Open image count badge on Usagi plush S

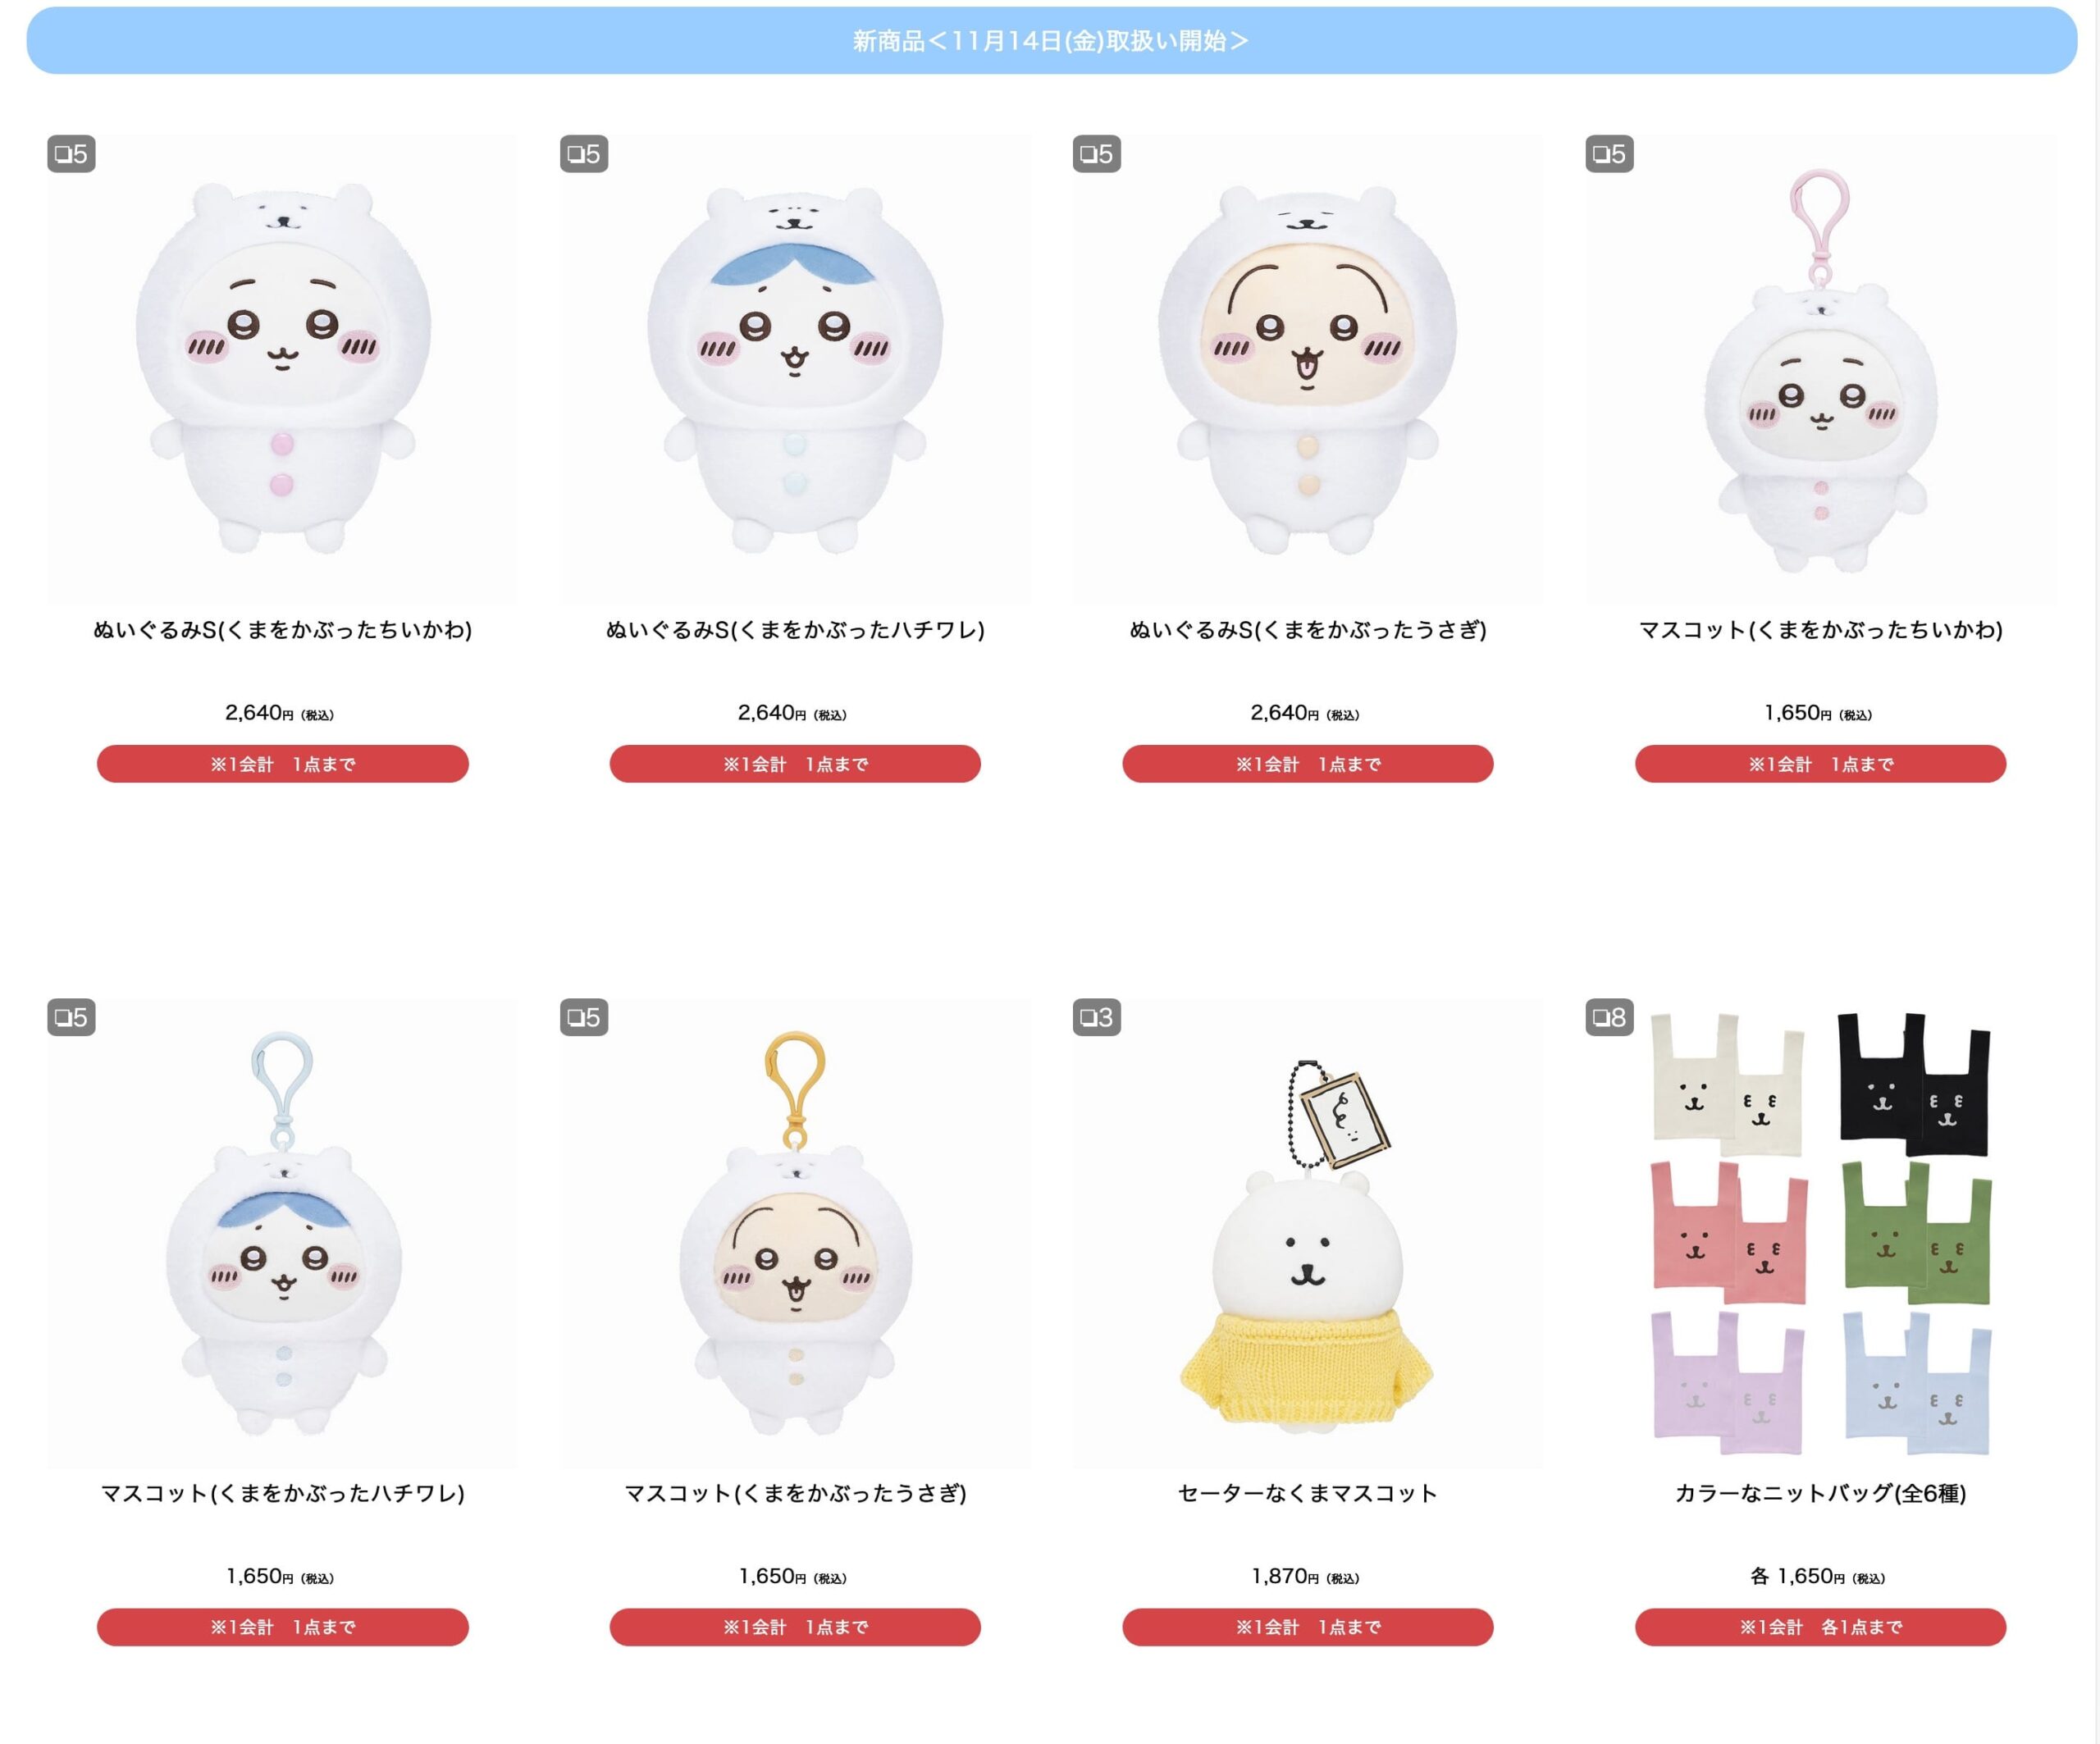(x=1096, y=154)
